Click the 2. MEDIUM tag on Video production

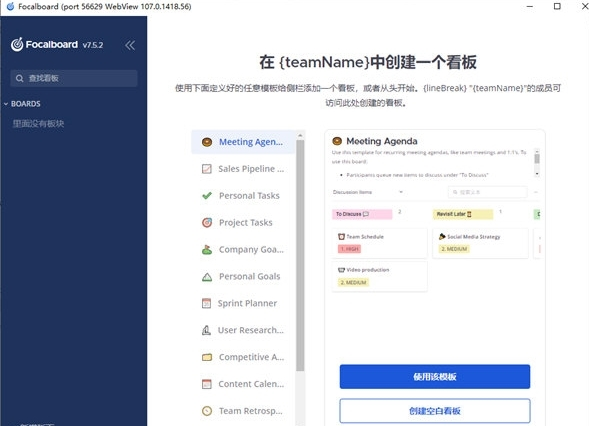tap(353, 282)
